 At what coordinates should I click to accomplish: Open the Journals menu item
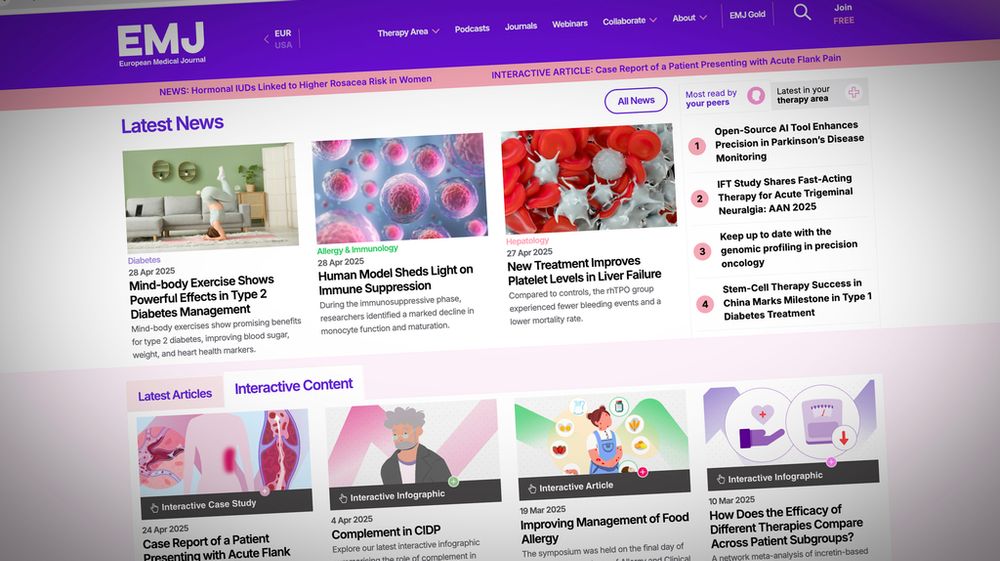pyautogui.click(x=521, y=26)
